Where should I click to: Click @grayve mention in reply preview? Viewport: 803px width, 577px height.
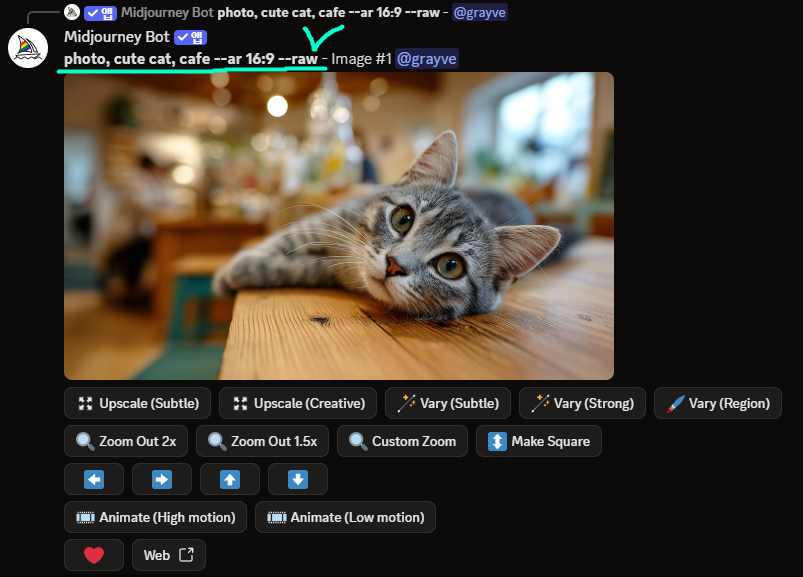point(480,12)
